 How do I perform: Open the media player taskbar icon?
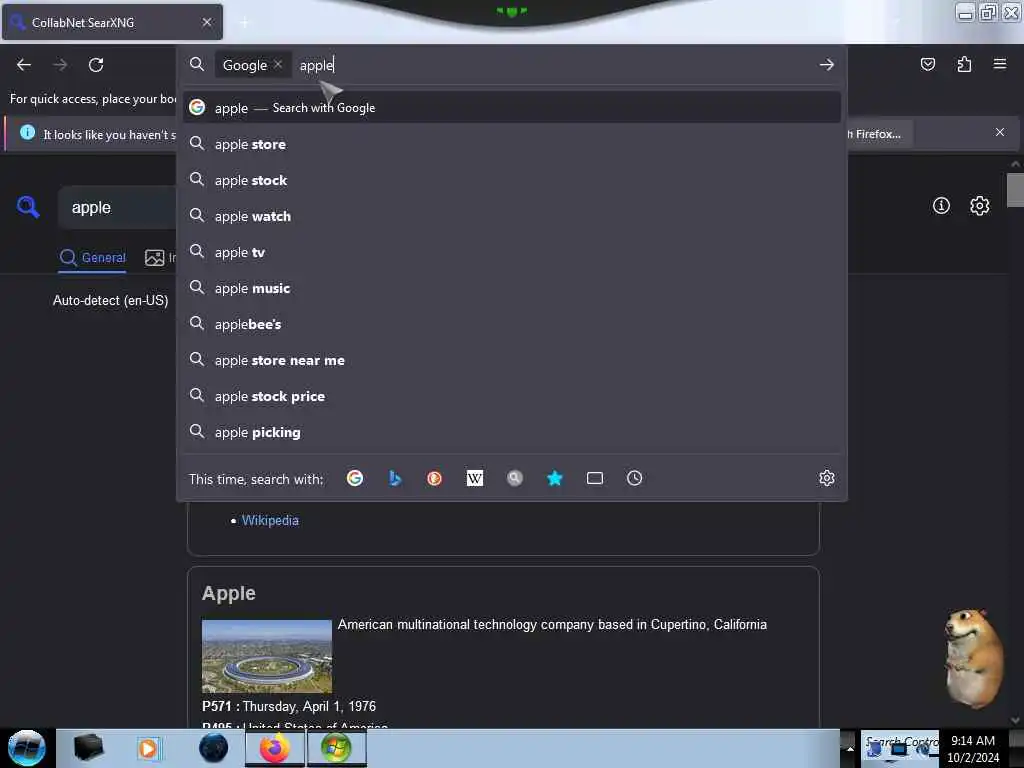(x=148, y=748)
